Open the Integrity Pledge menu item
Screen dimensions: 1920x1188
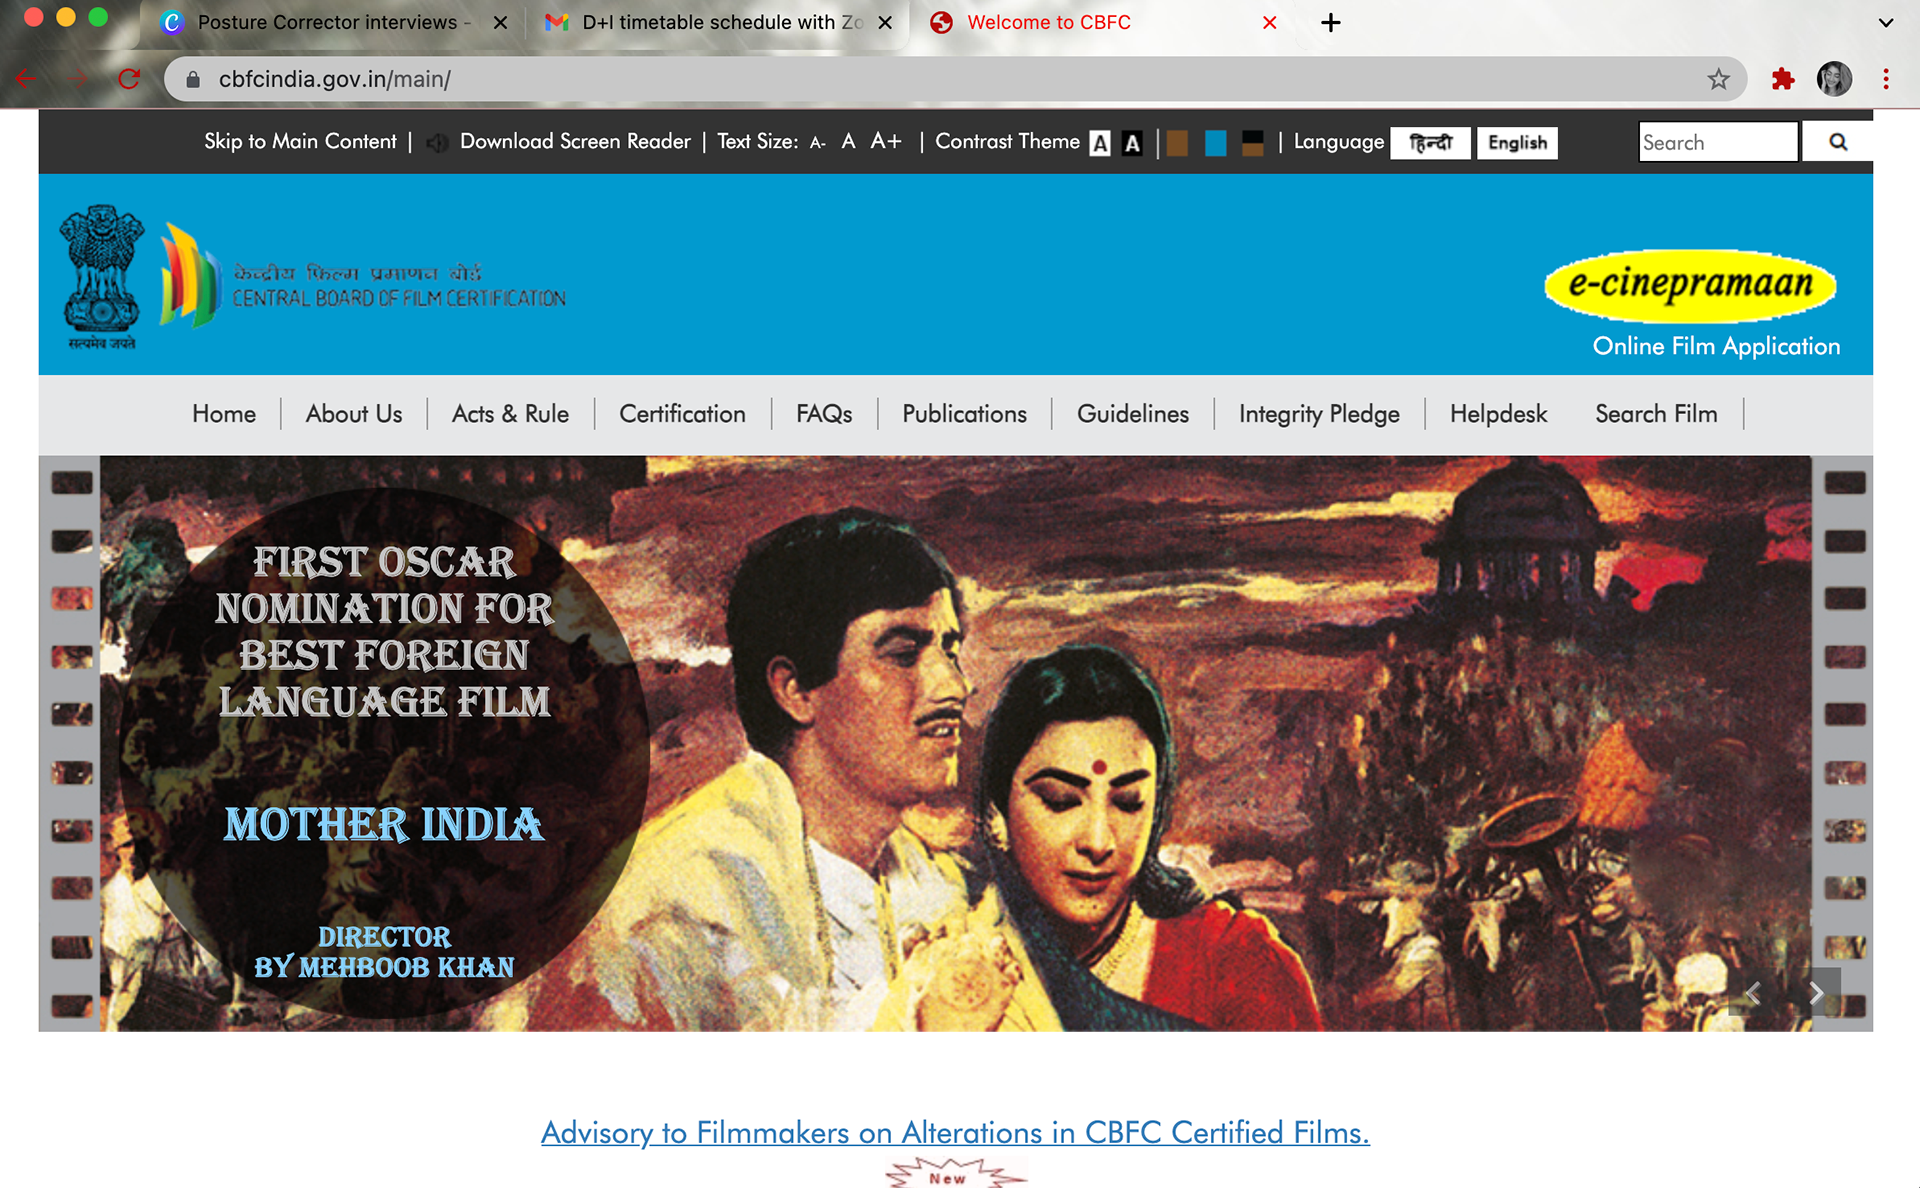pyautogui.click(x=1319, y=414)
